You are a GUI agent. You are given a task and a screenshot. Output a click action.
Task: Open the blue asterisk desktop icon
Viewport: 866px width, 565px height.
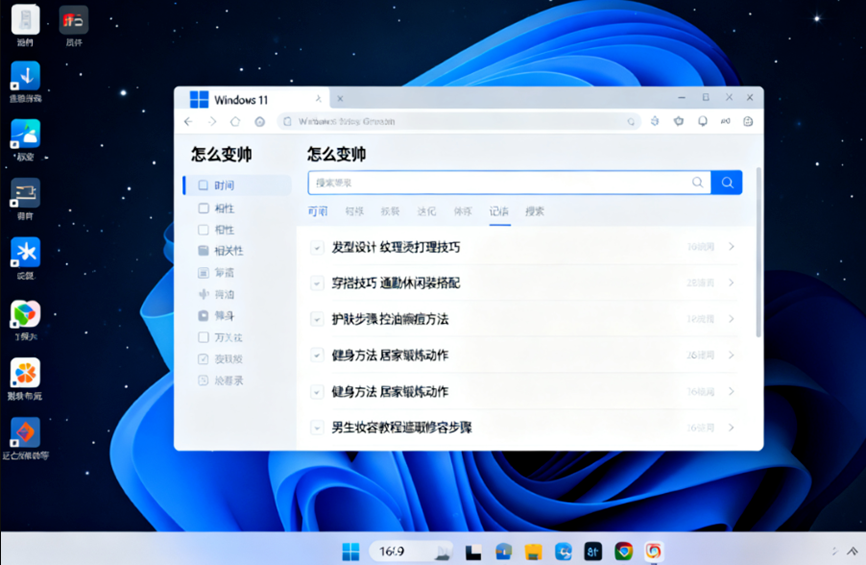[x=25, y=252]
